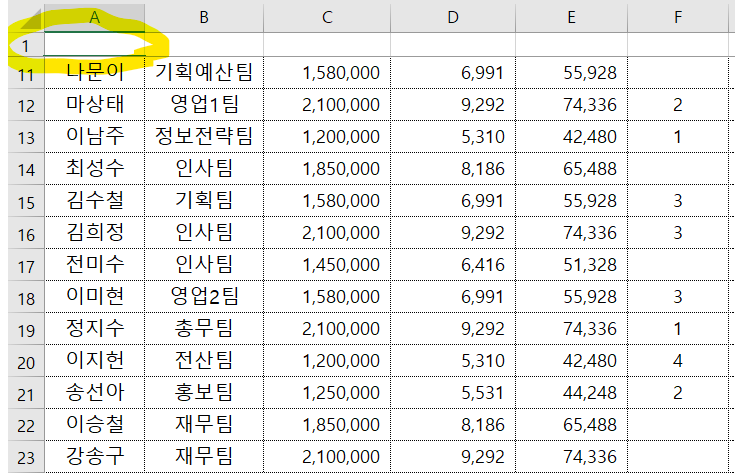Click the cell containing 정지수
Screen dimensions: 735x473
[94, 328]
